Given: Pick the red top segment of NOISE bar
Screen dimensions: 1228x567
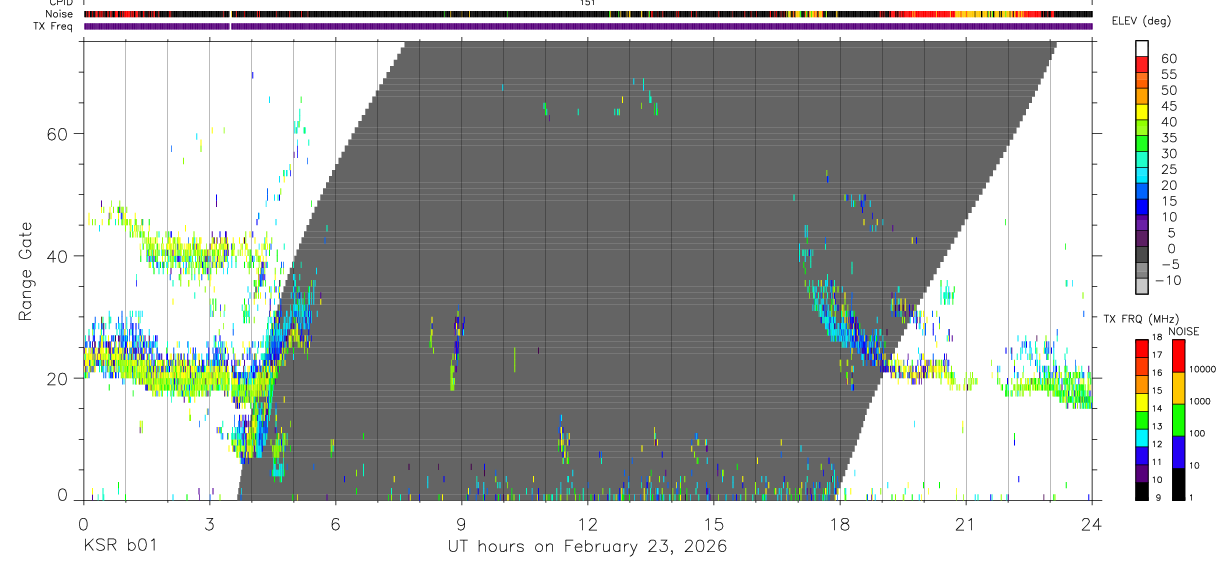Looking at the screenshot, I should (1179, 356).
